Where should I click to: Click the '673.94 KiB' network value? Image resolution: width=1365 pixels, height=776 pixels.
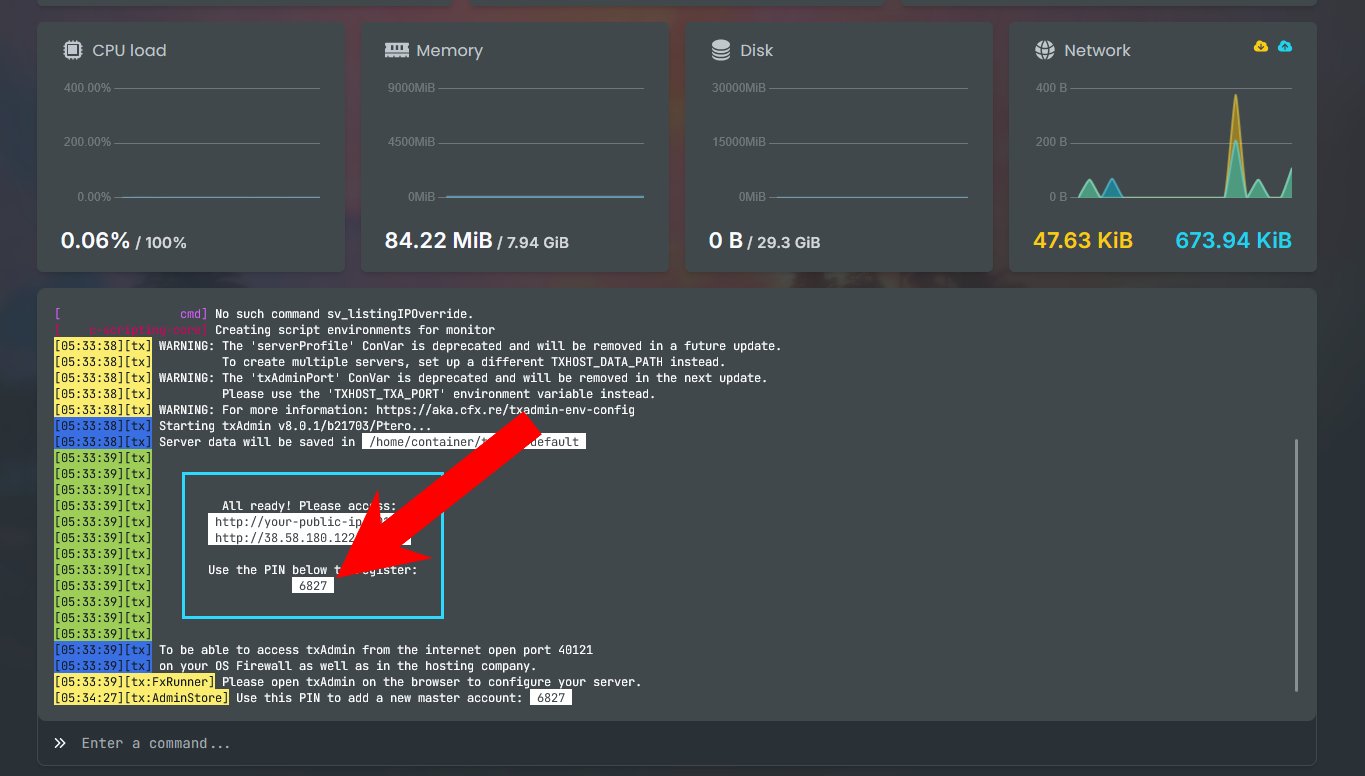[1233, 241]
